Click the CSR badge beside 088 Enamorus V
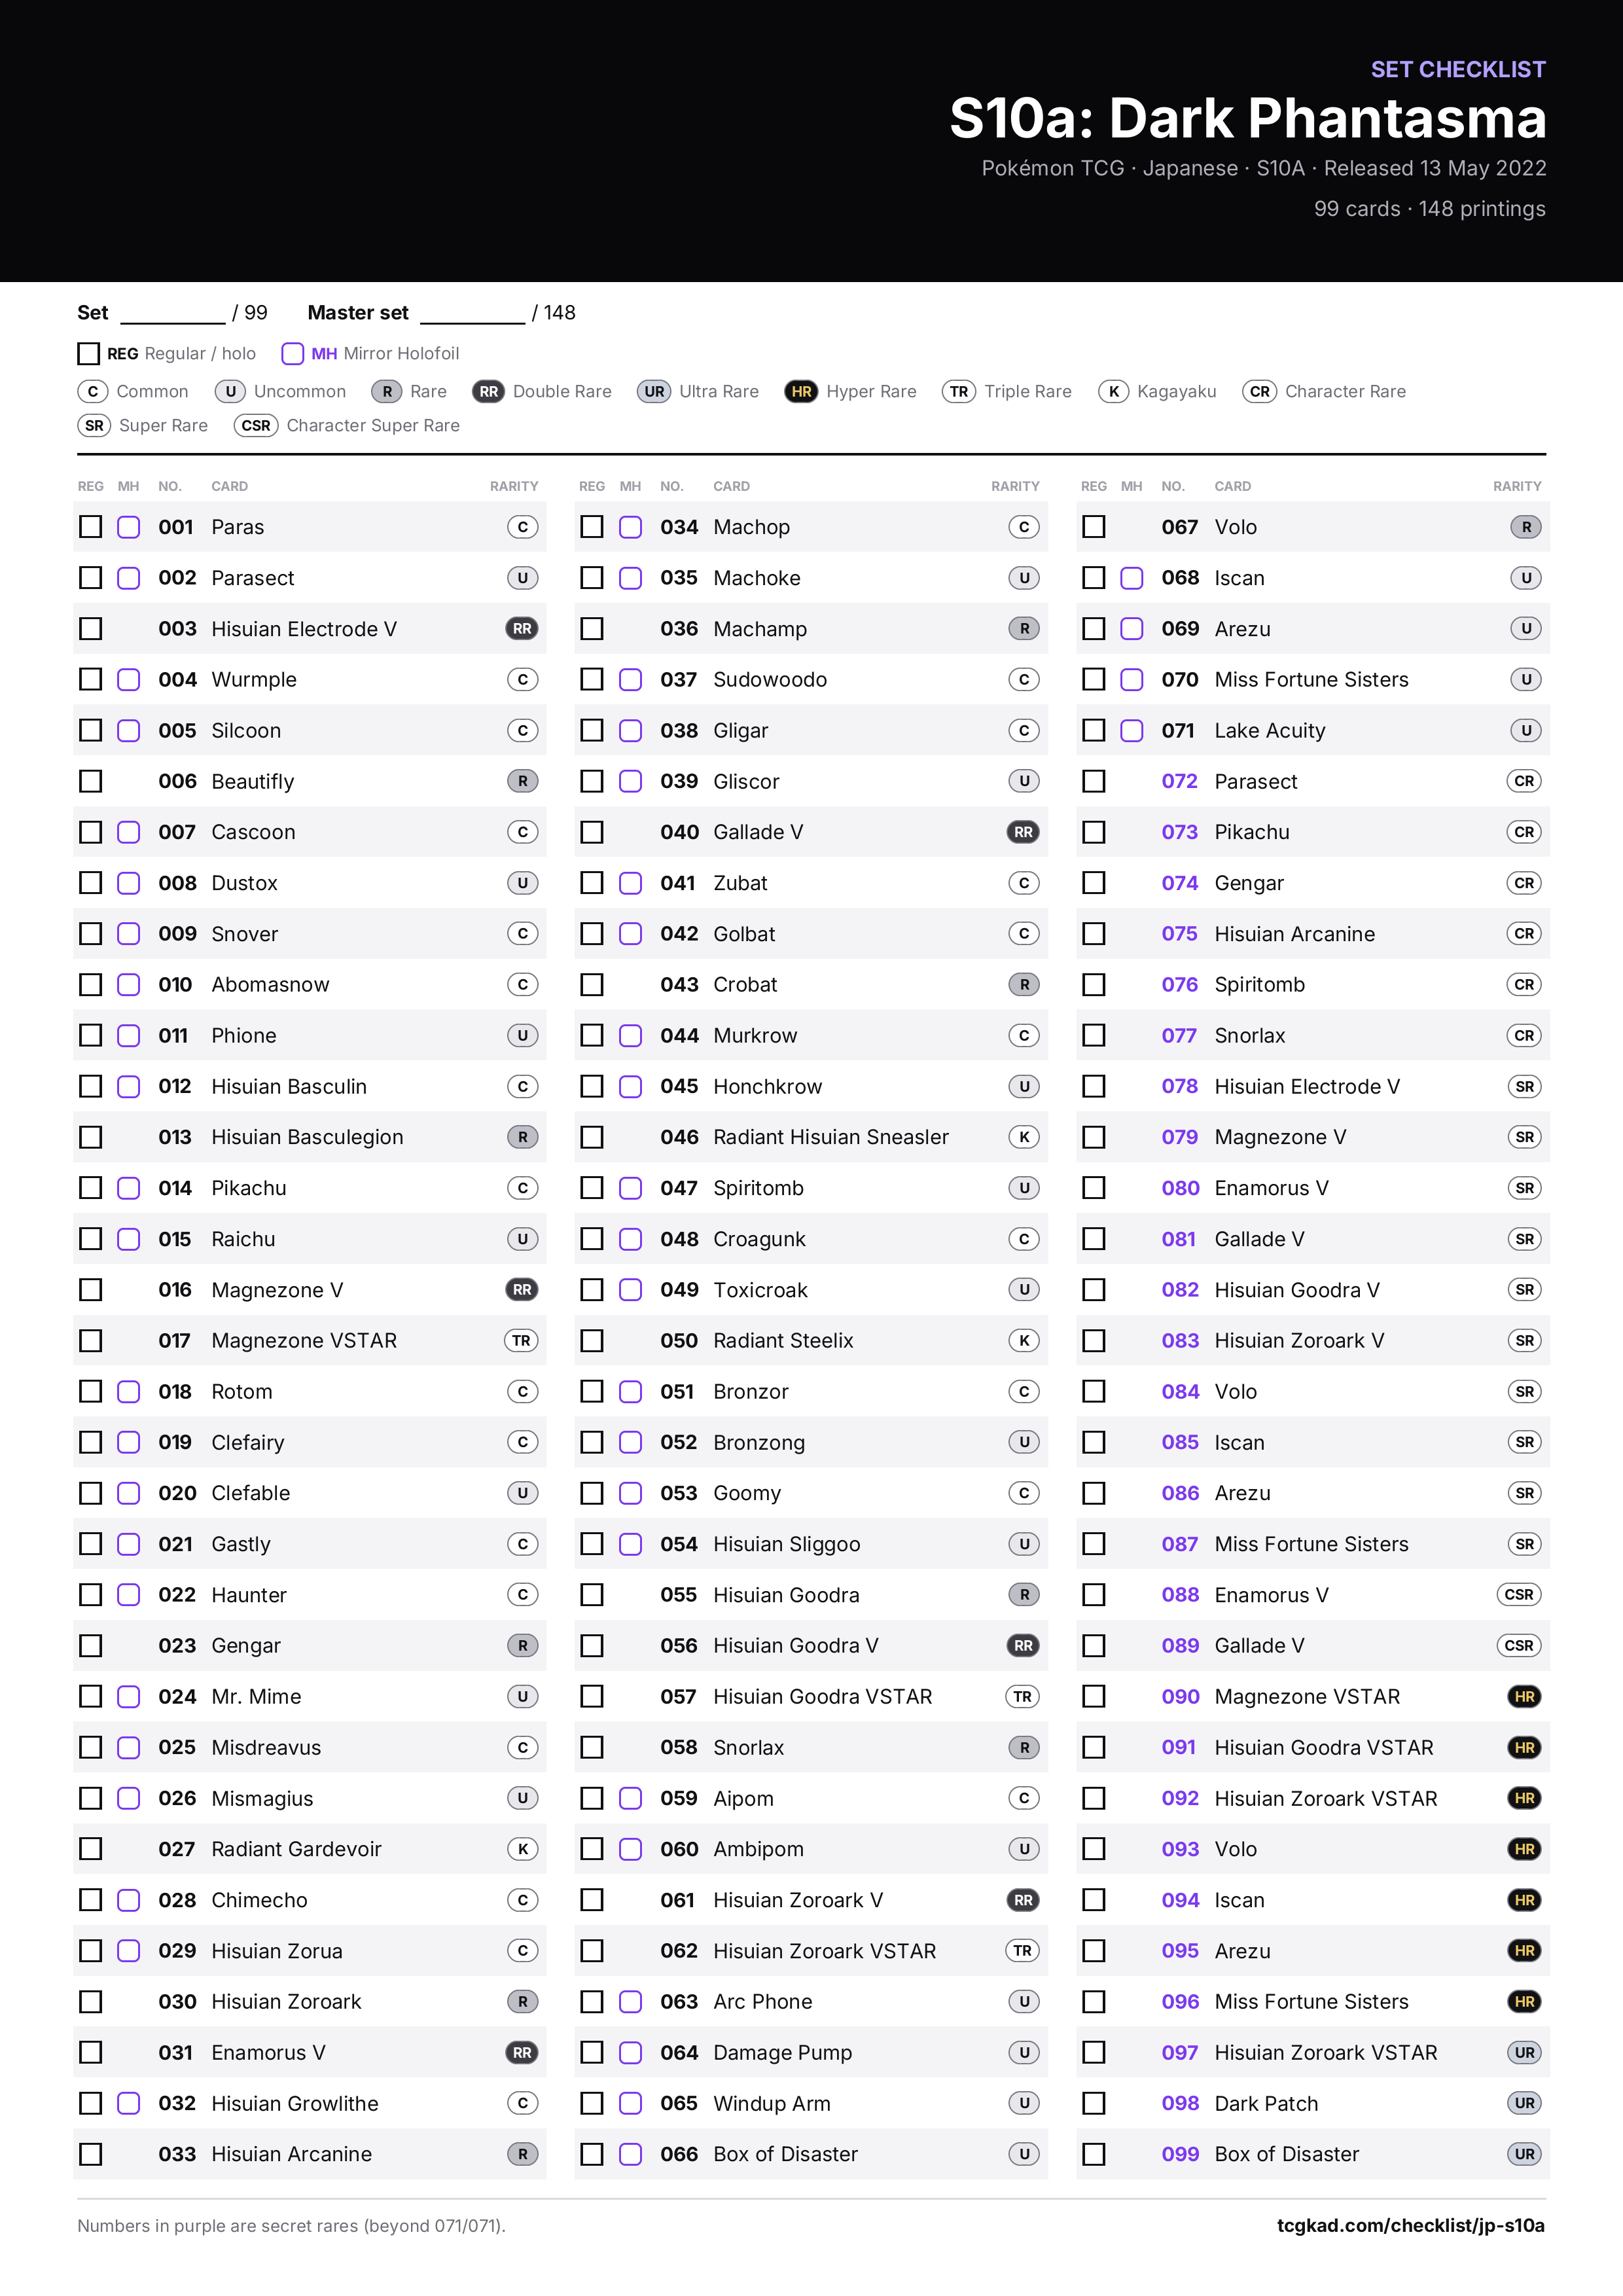The image size is (1623, 2296). point(1519,1595)
